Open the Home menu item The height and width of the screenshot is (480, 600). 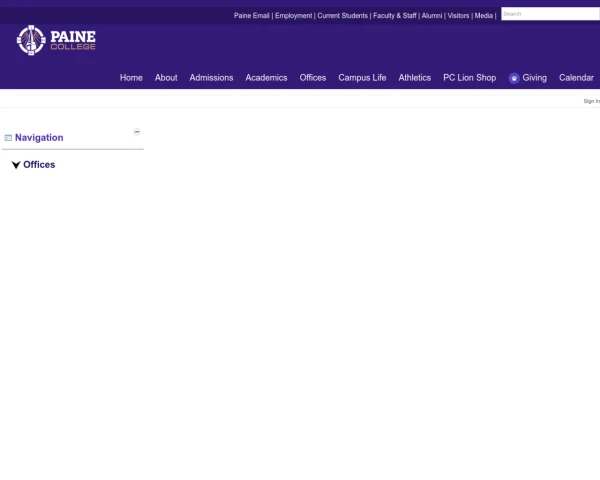(131, 78)
